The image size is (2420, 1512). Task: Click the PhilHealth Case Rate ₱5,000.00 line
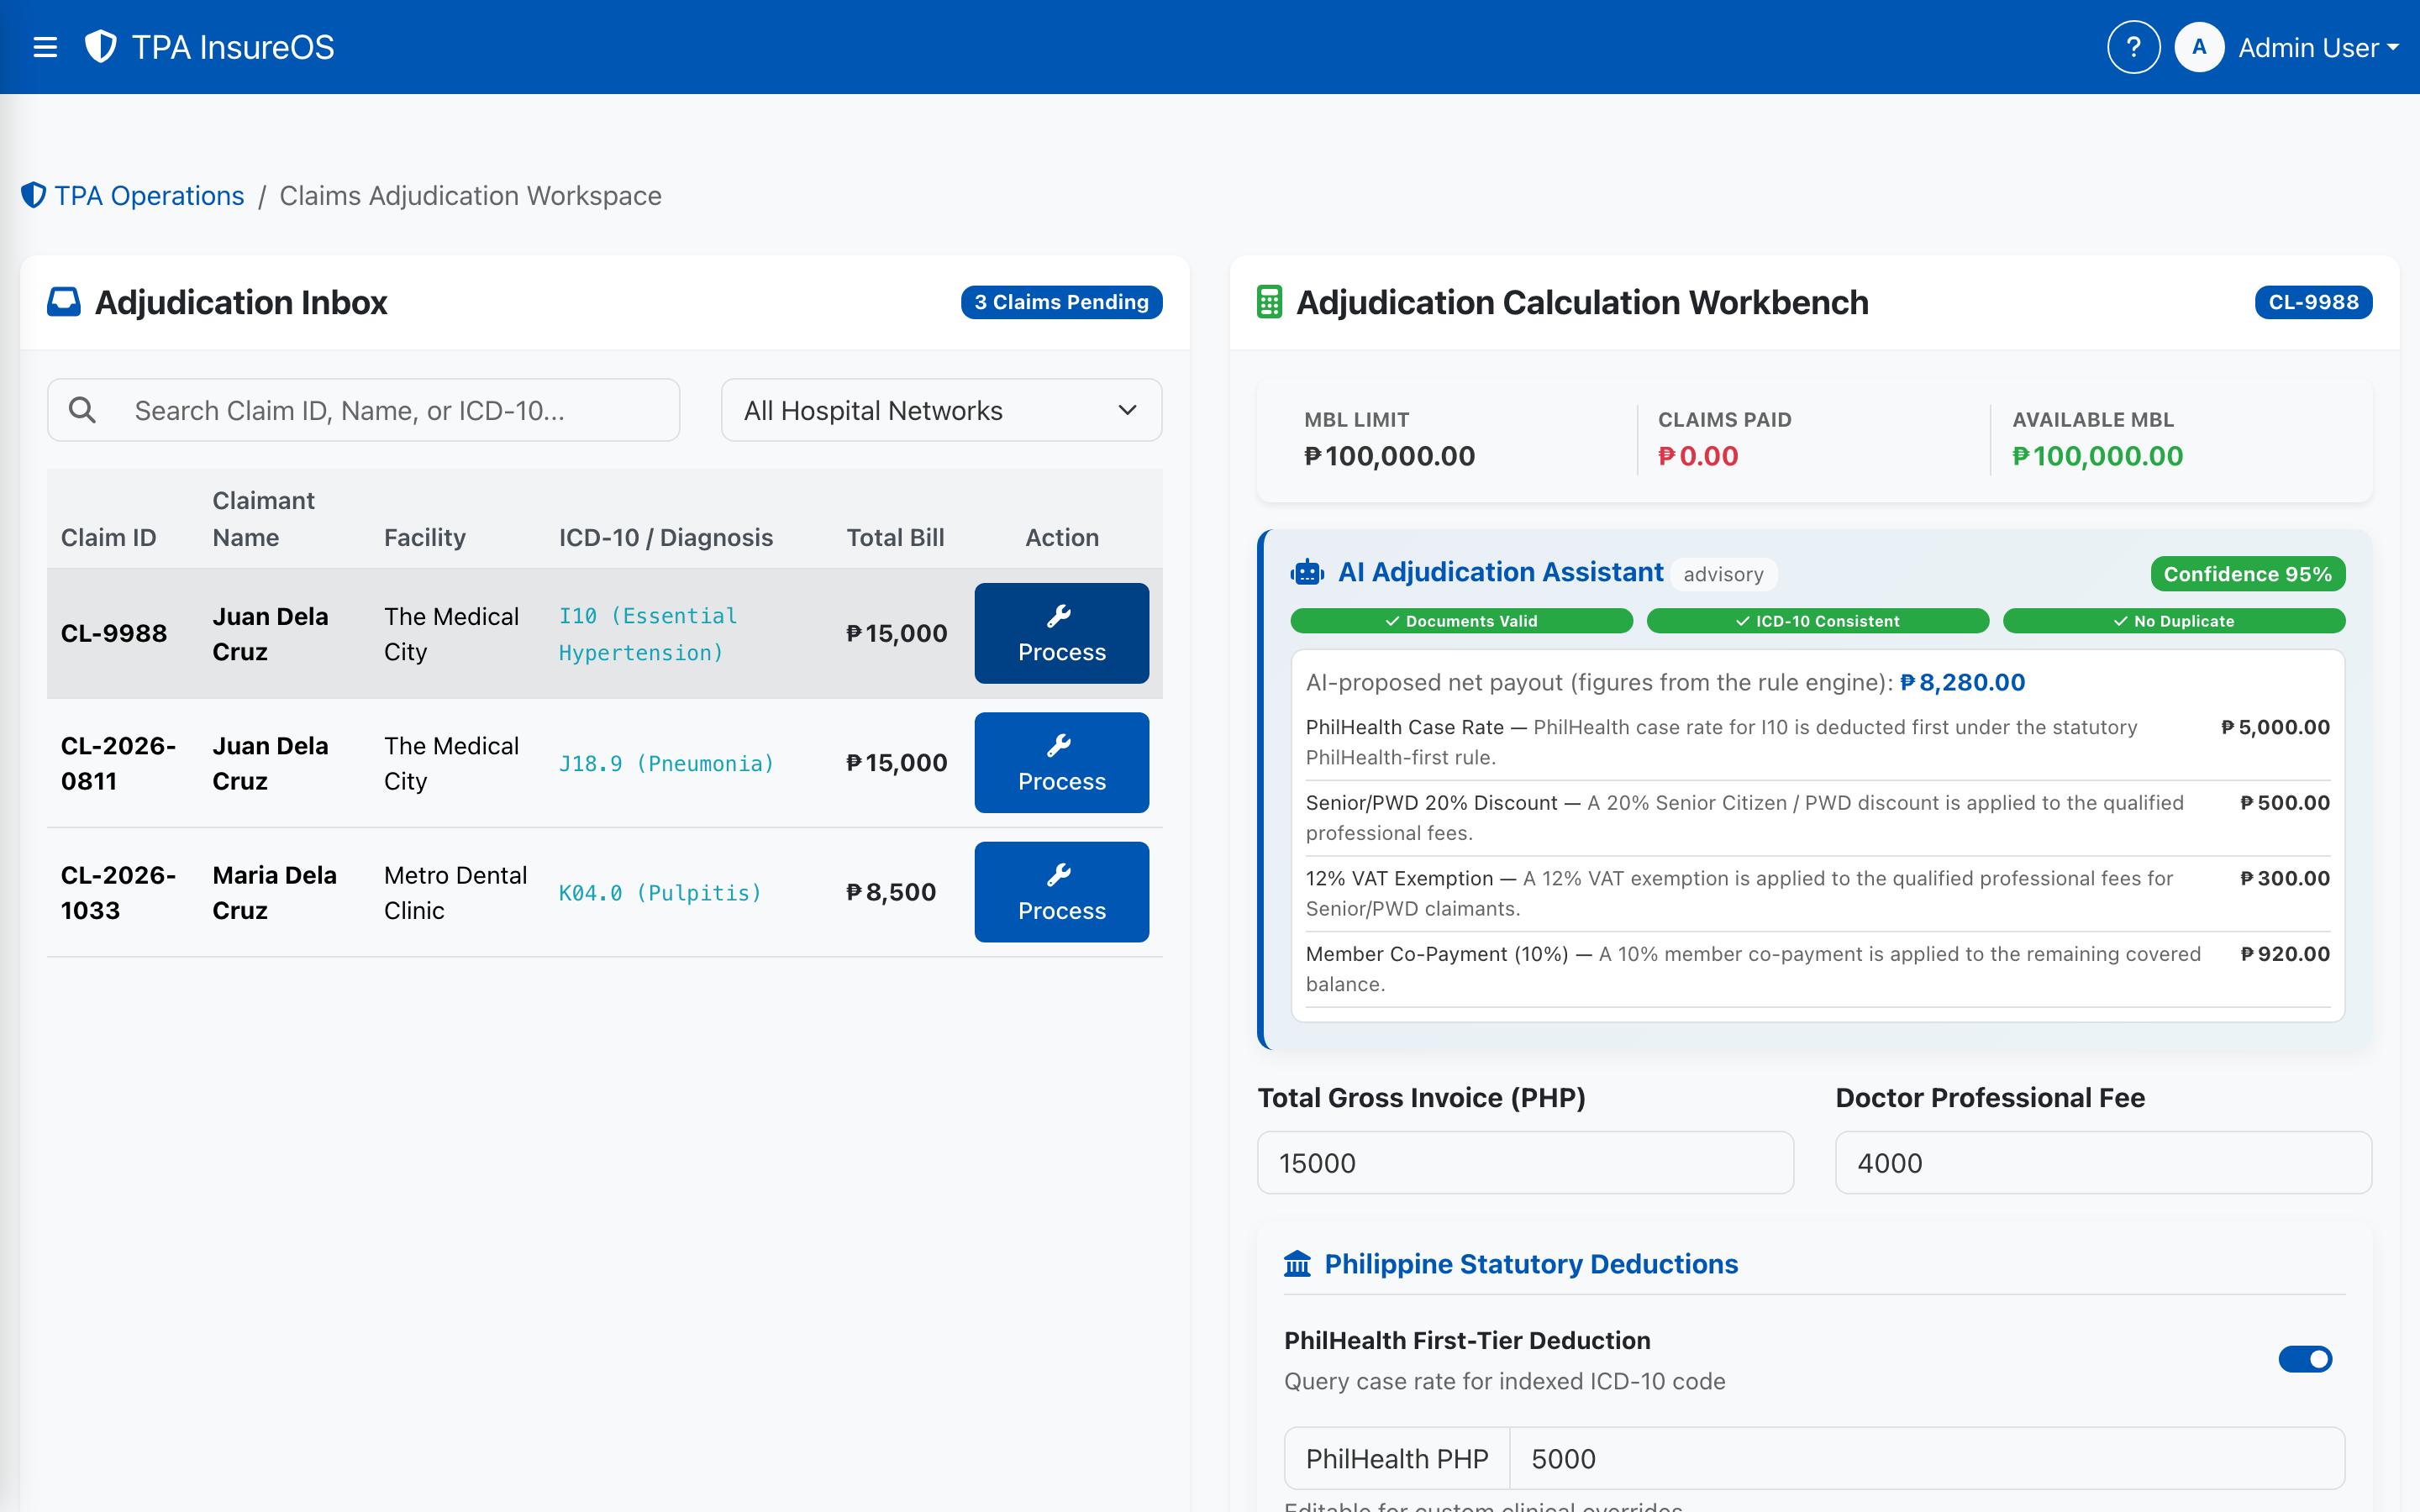pos(1817,741)
